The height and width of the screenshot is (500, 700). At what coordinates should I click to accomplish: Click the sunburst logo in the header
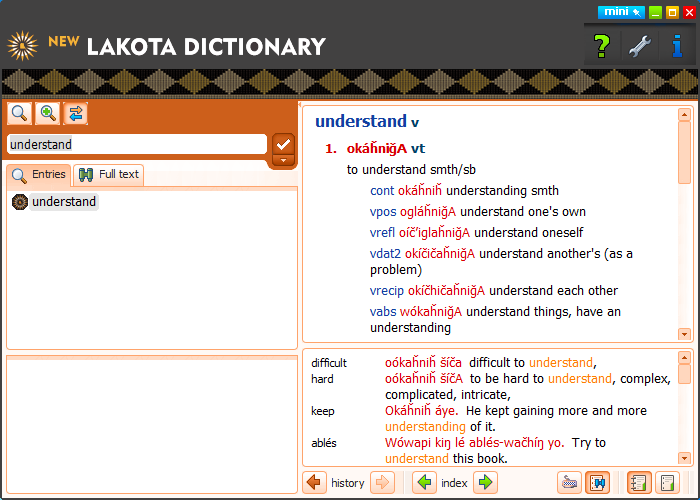click(22, 46)
